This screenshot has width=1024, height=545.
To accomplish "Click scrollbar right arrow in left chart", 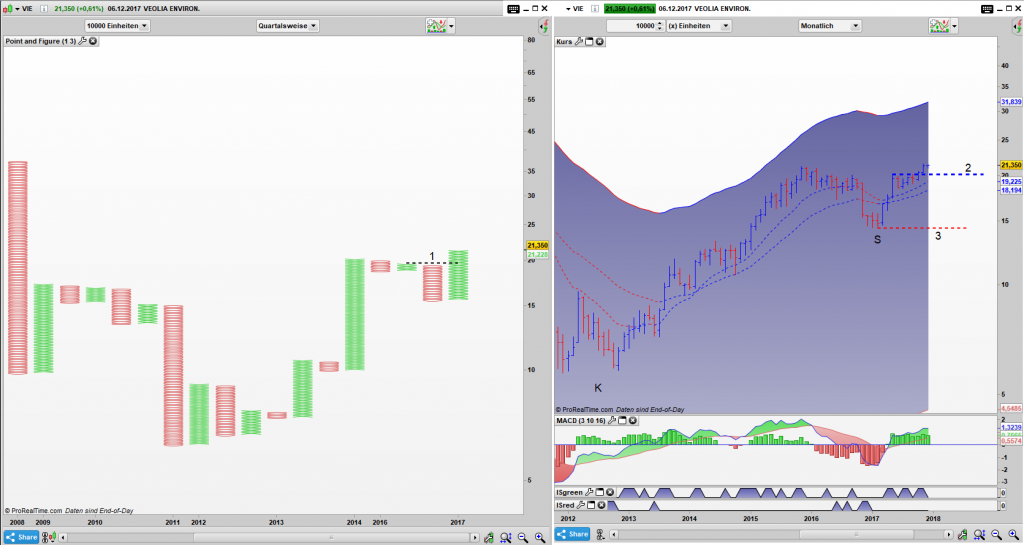I will (475, 538).
